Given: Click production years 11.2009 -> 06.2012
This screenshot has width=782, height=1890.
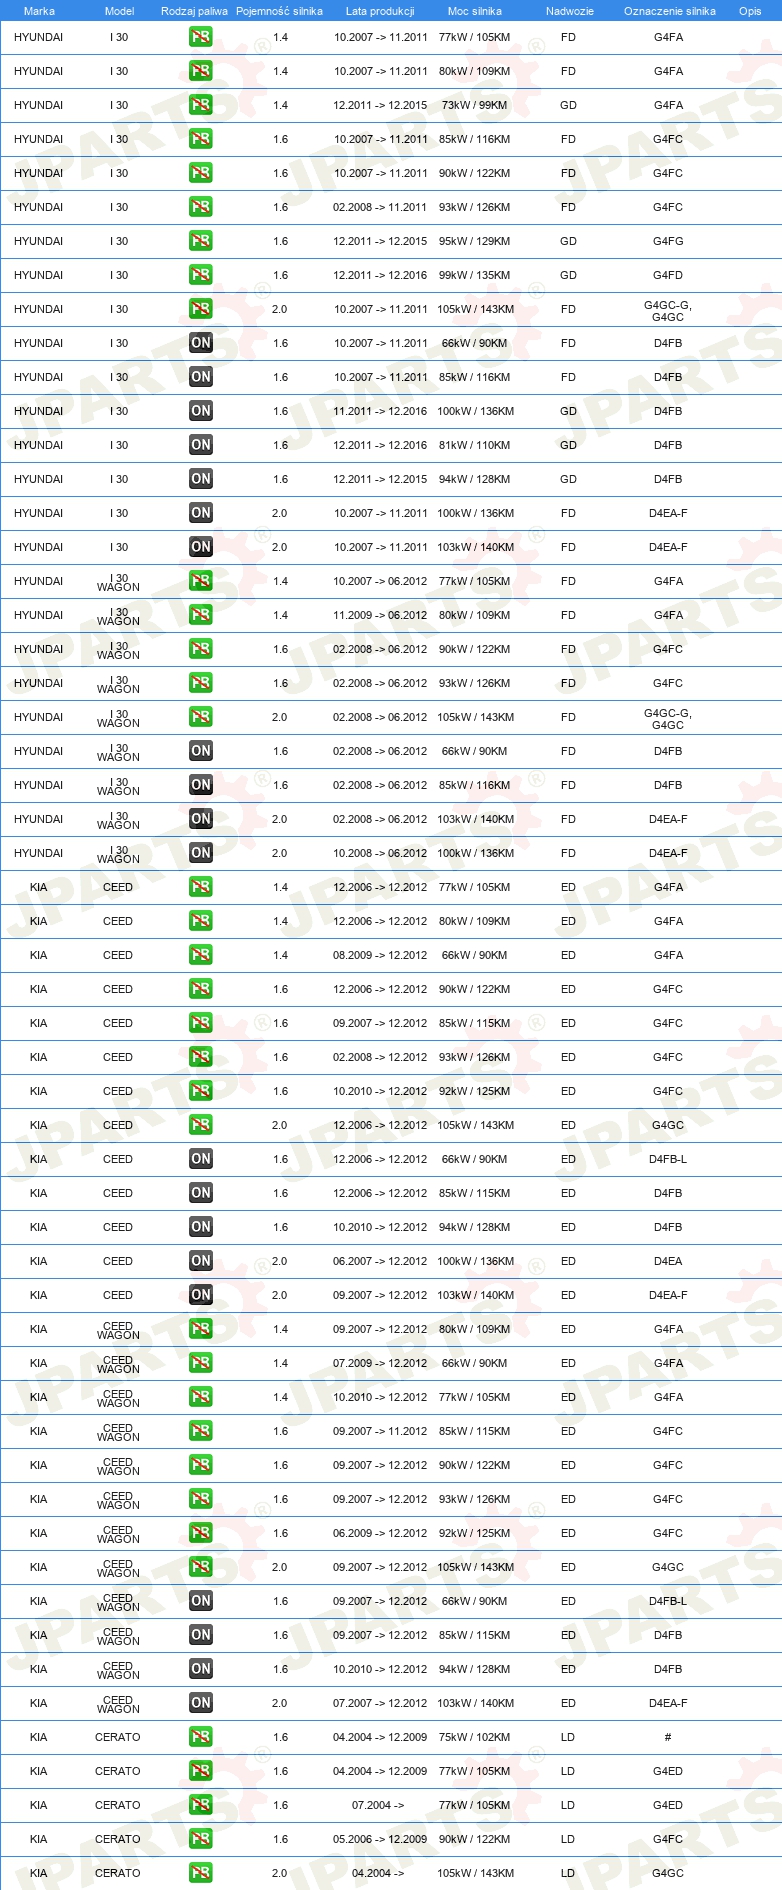Looking at the screenshot, I should click(380, 615).
